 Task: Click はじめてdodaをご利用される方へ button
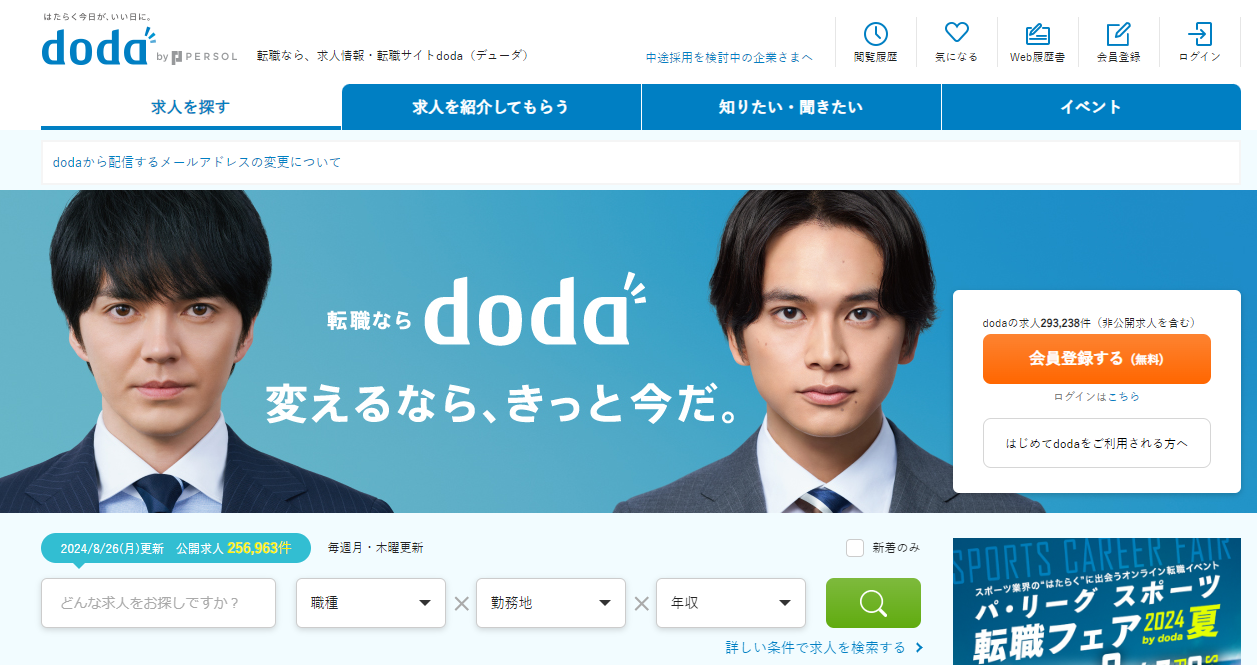1097,443
